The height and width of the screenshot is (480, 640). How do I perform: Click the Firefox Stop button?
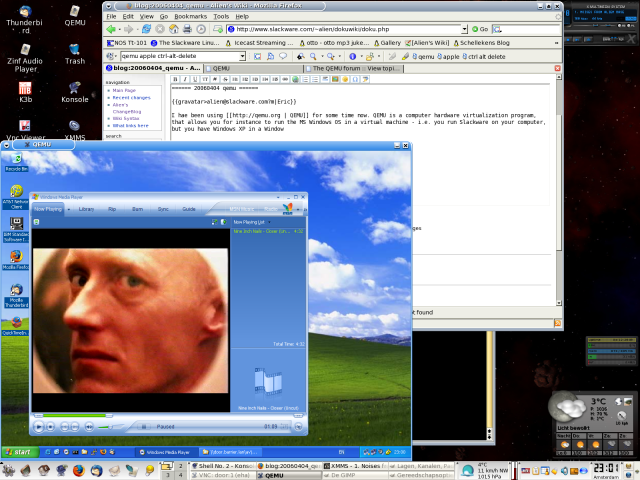pyautogui.click(x=160, y=29)
